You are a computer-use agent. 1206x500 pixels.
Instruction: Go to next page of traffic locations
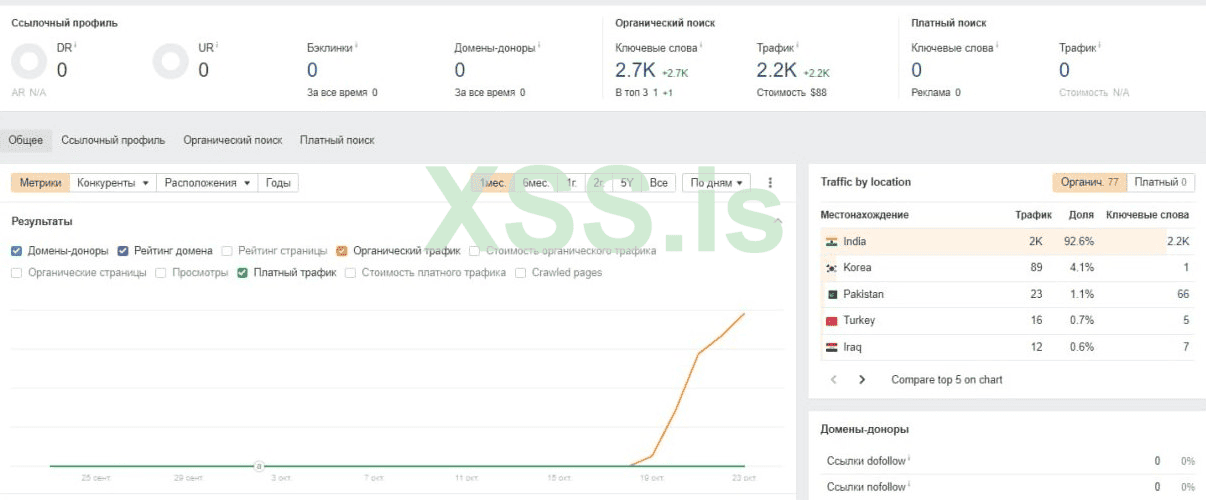click(862, 380)
